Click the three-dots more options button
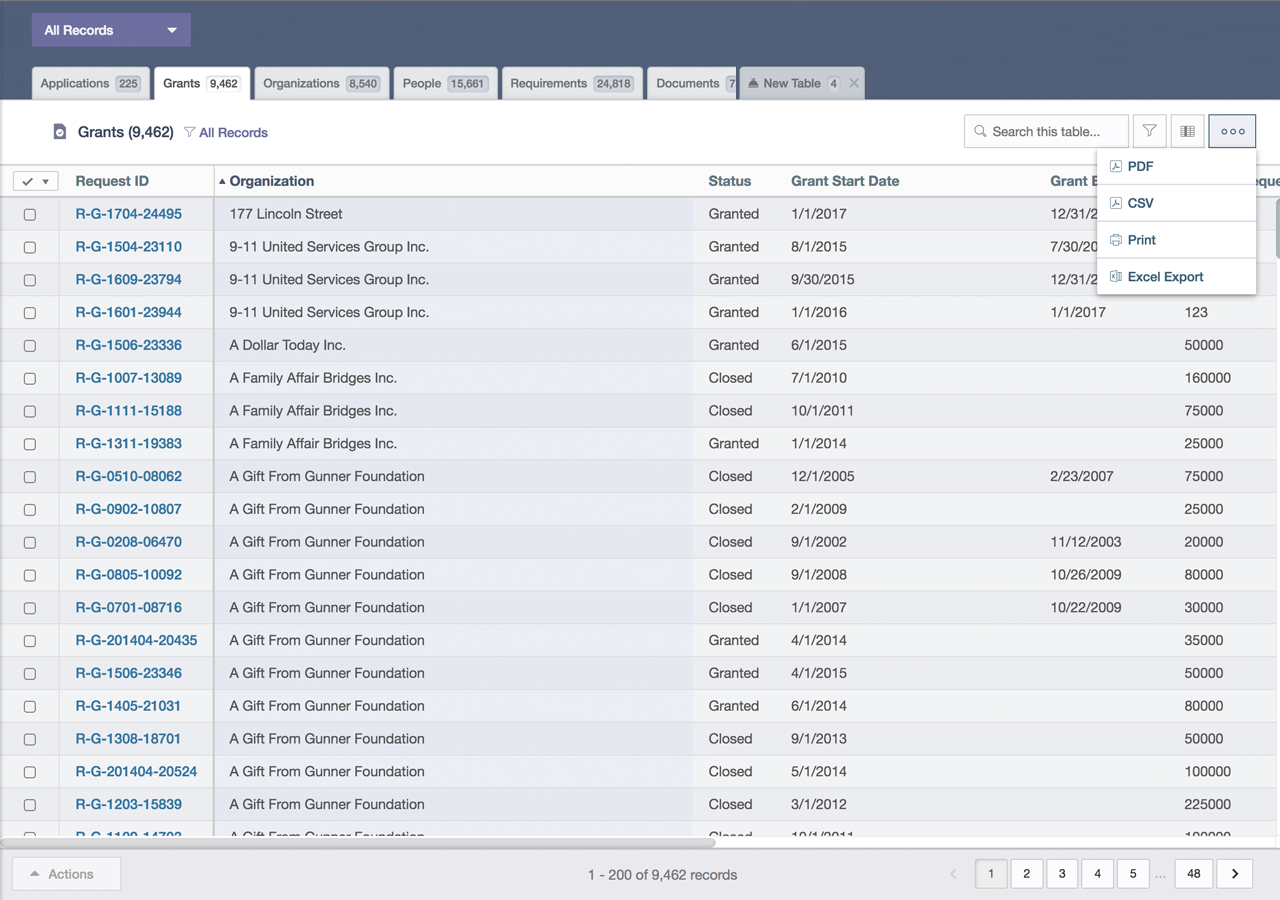Image resolution: width=1280 pixels, height=900 pixels. pyautogui.click(x=1232, y=131)
